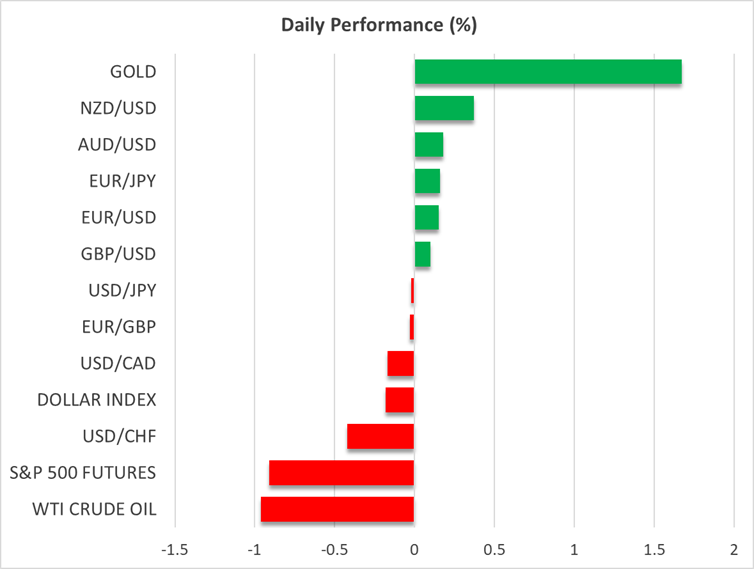Viewport: 754px width, 569px height.
Task: Select the USD/JPY axis label
Action: (123, 290)
